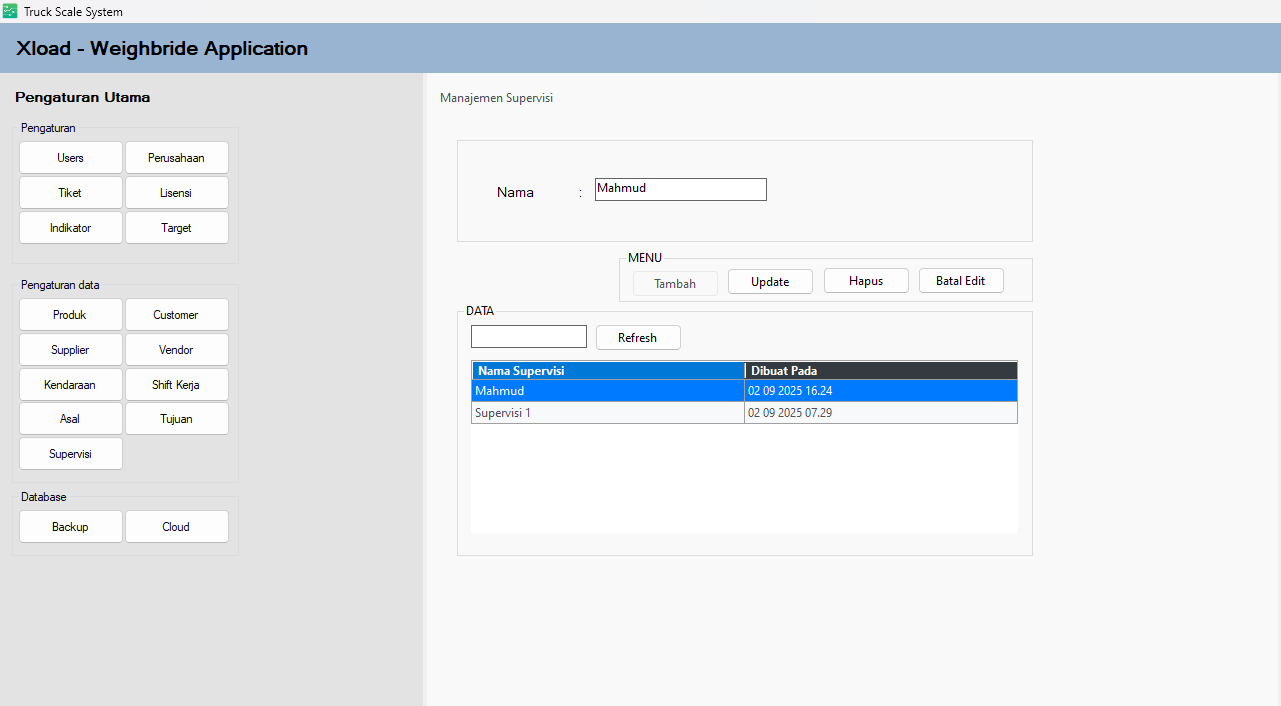
Task: Open Customer data management
Action: click(x=176, y=315)
